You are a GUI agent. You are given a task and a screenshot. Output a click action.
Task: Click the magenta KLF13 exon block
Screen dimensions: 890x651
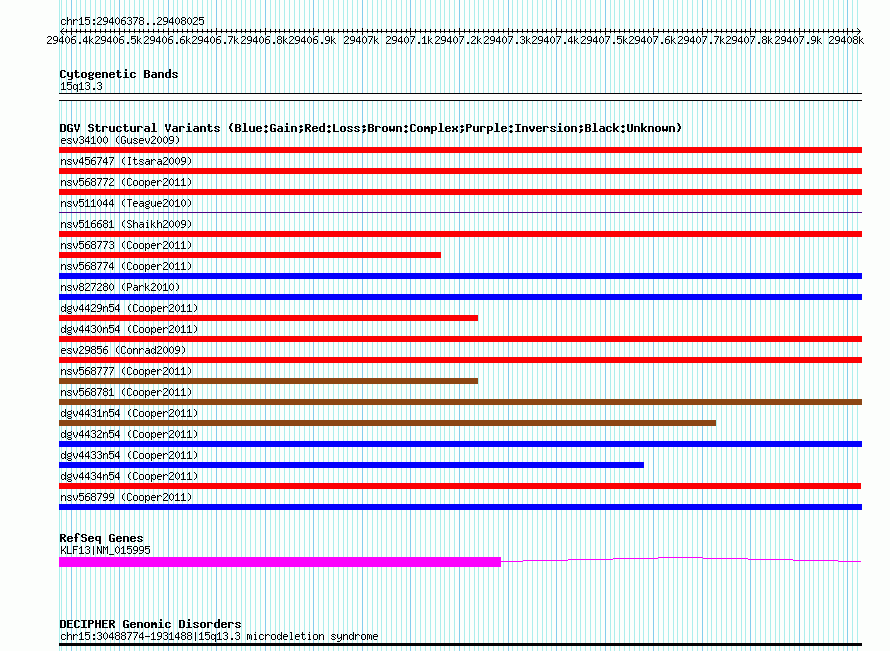click(280, 562)
